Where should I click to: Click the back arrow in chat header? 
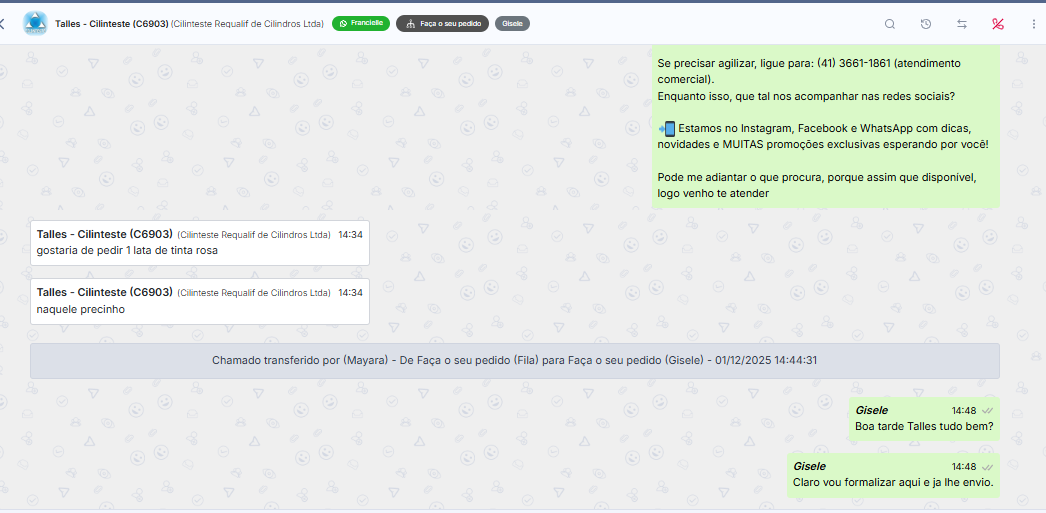tap(3, 23)
